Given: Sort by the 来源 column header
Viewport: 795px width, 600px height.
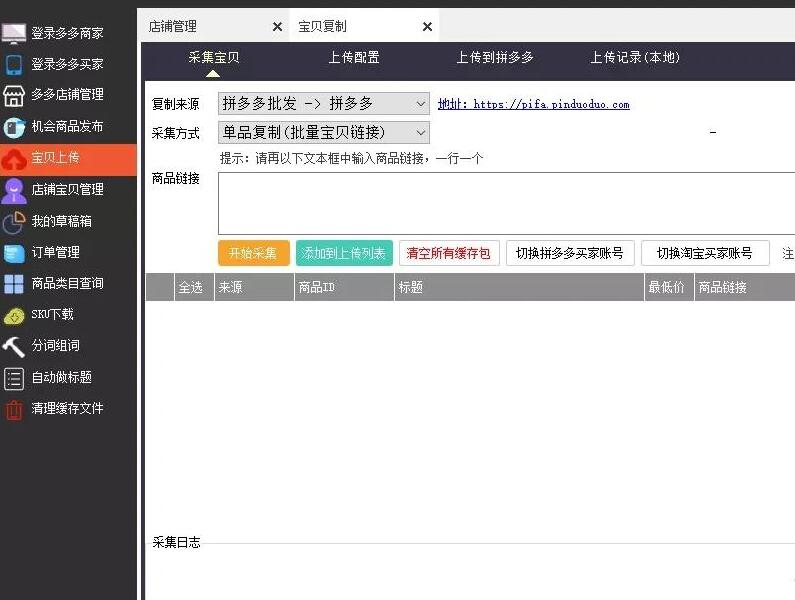Looking at the screenshot, I should [x=254, y=288].
